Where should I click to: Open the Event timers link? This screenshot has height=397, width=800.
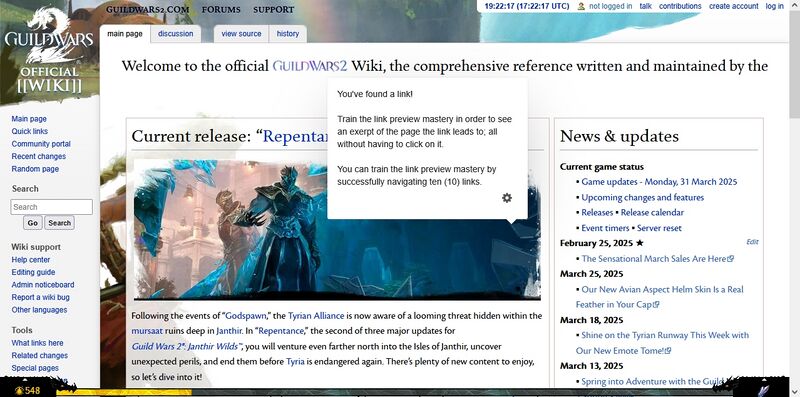point(605,228)
